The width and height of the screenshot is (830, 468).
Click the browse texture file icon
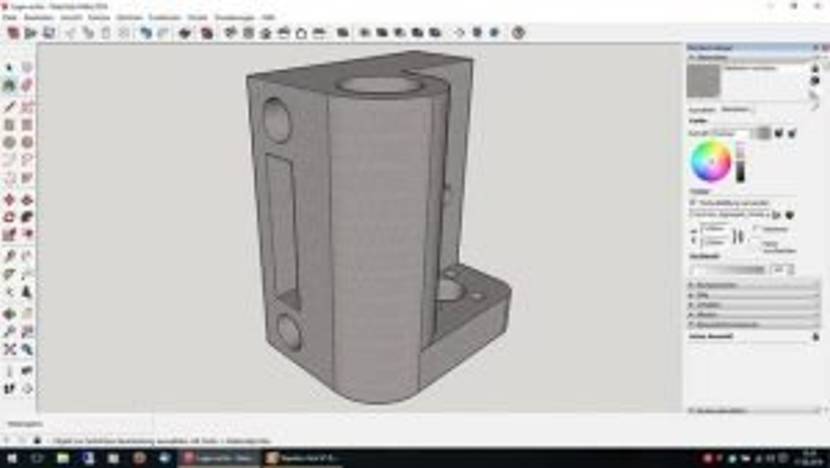pyautogui.click(x=777, y=215)
